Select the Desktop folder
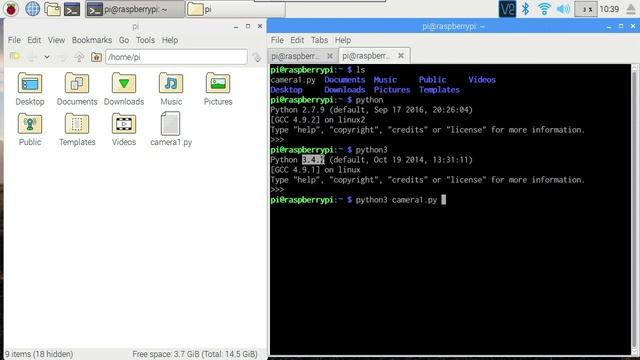Viewport: 640px width, 360px height. pyautogui.click(x=30, y=89)
